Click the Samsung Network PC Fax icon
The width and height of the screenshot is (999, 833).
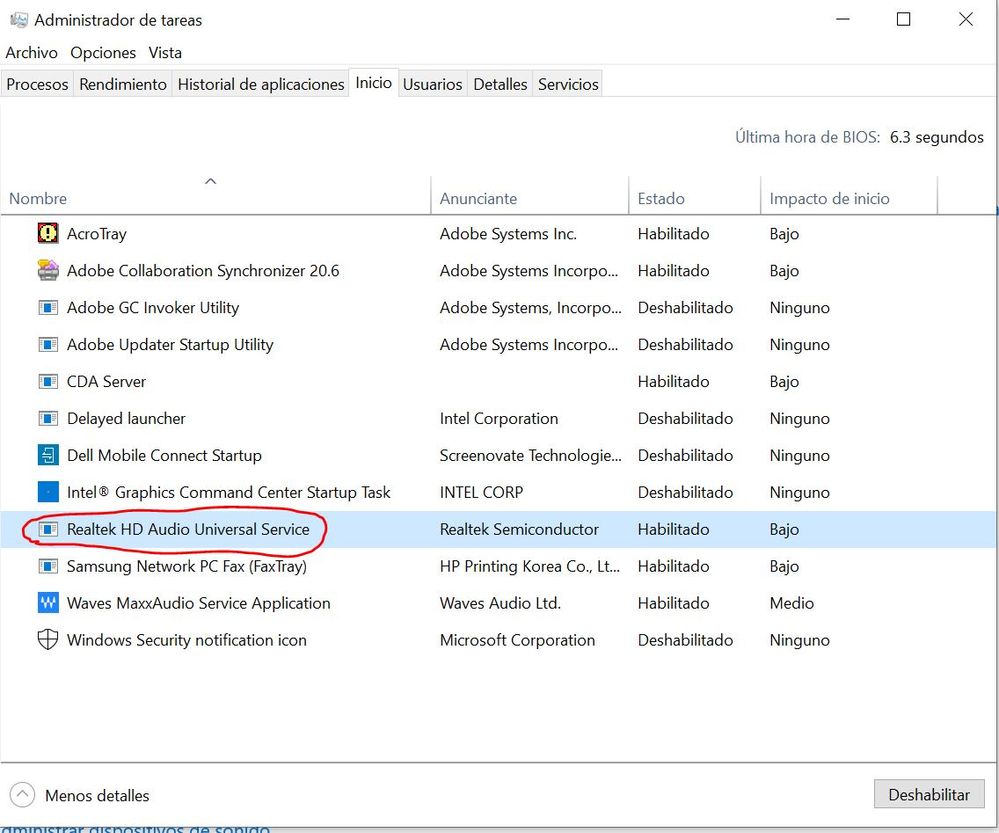(x=48, y=566)
